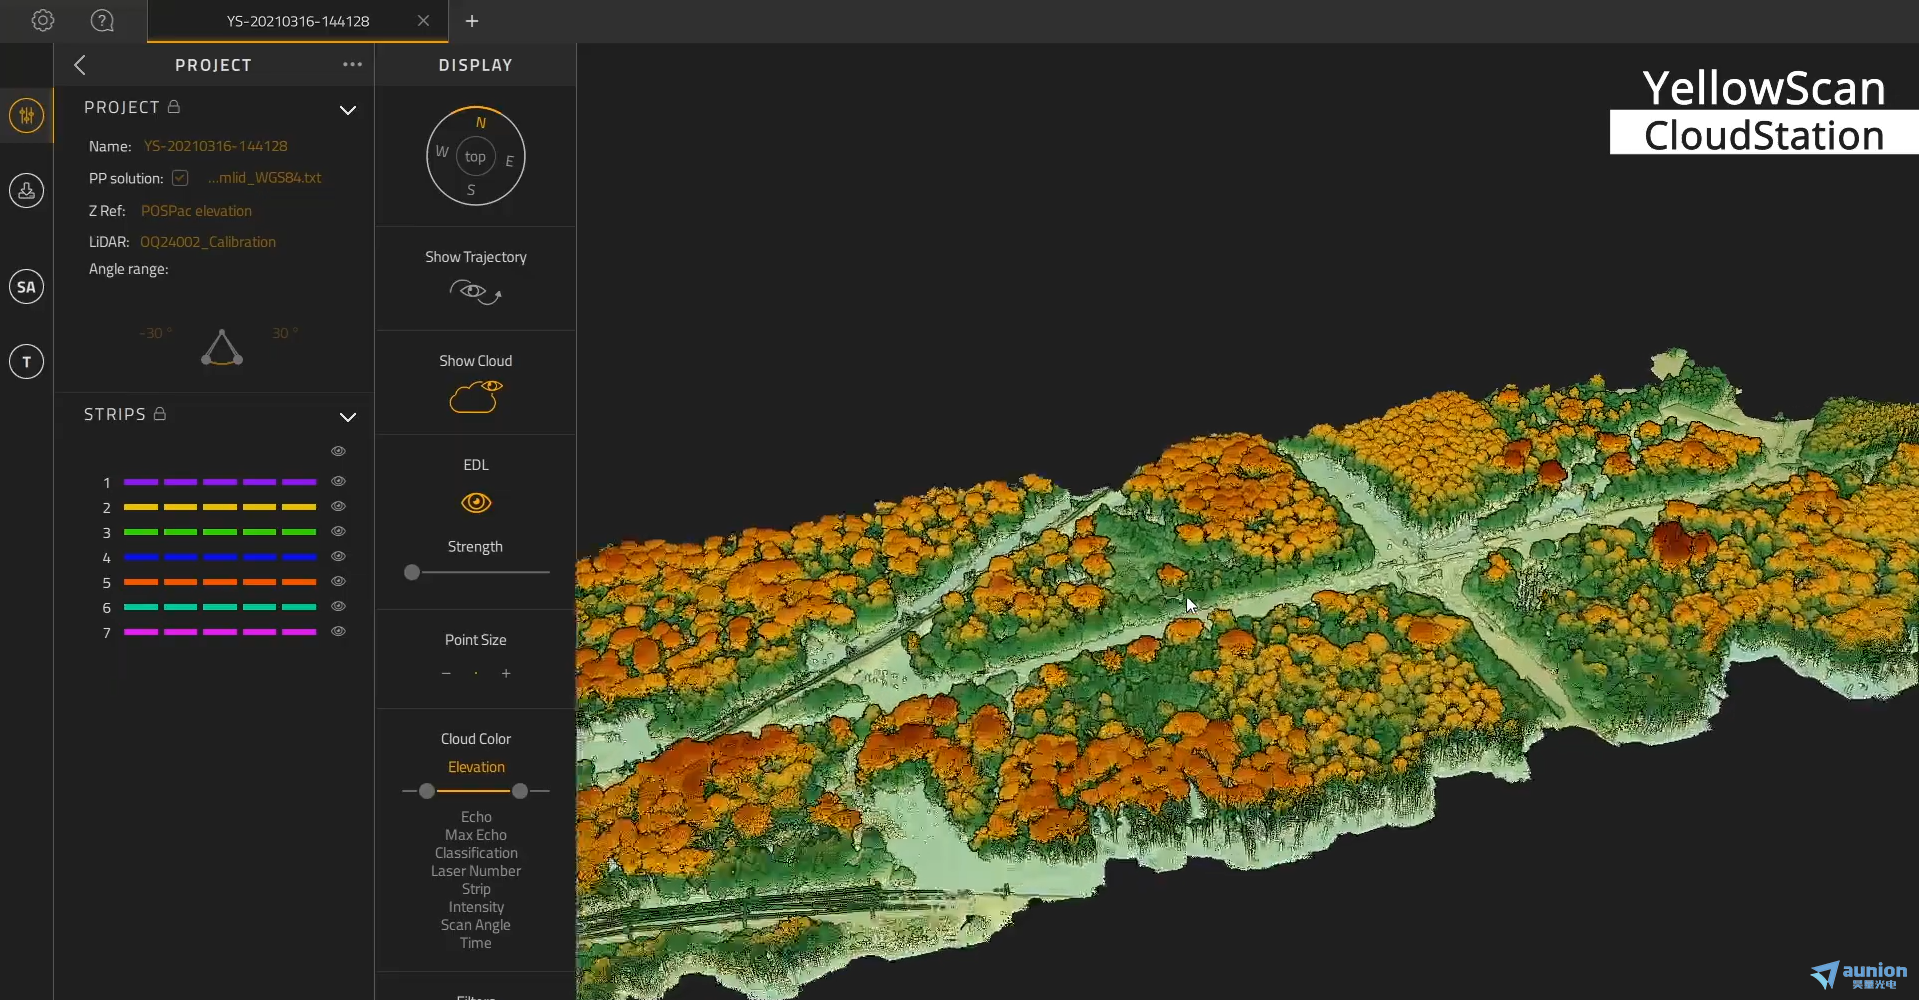Select the blue strip 4 line
1919x1000 pixels.
[x=220, y=557]
